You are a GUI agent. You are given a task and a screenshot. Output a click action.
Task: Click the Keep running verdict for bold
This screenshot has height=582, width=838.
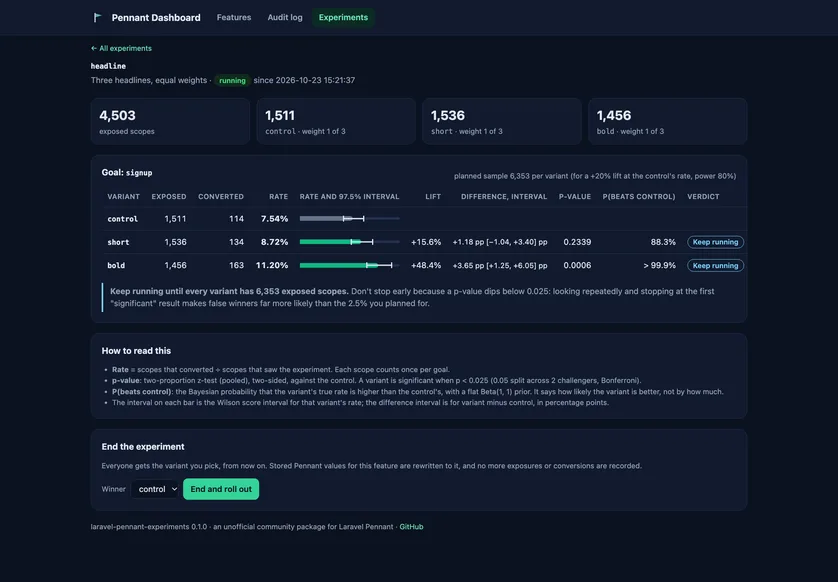click(x=715, y=266)
